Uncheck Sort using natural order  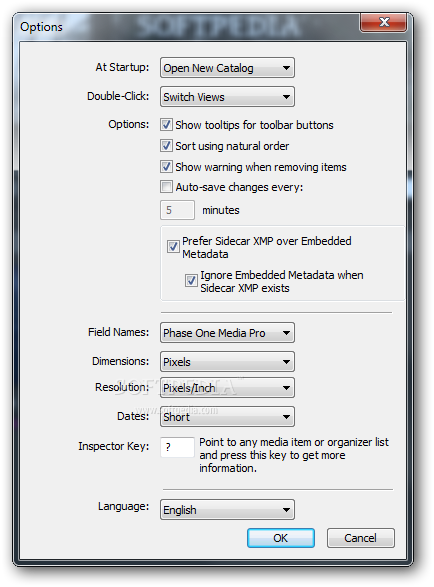point(166,146)
